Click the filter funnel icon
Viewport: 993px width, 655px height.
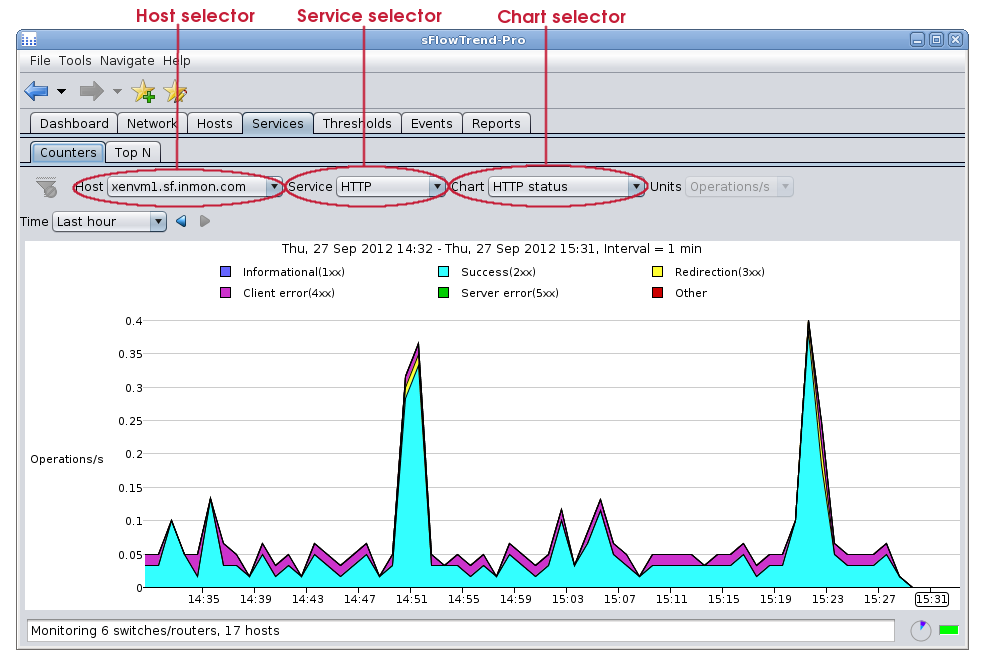tap(47, 187)
